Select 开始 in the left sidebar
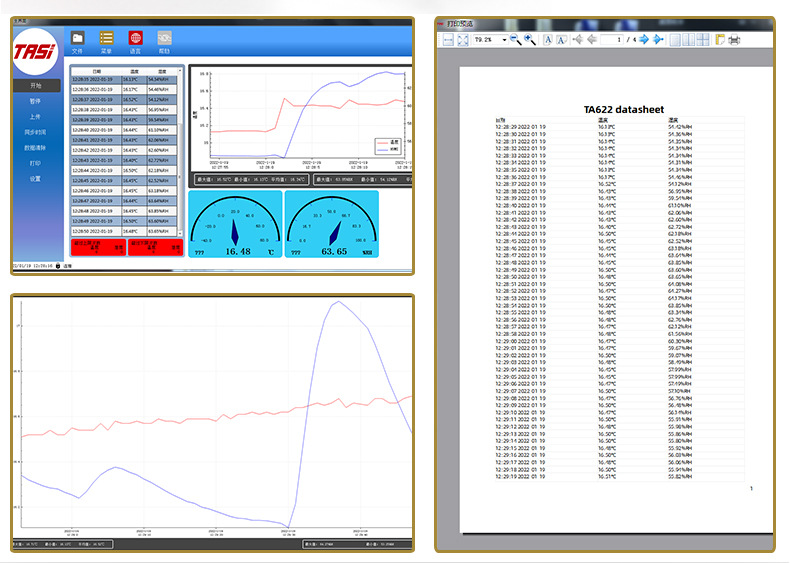This screenshot has height=563, width=790. (x=35, y=86)
